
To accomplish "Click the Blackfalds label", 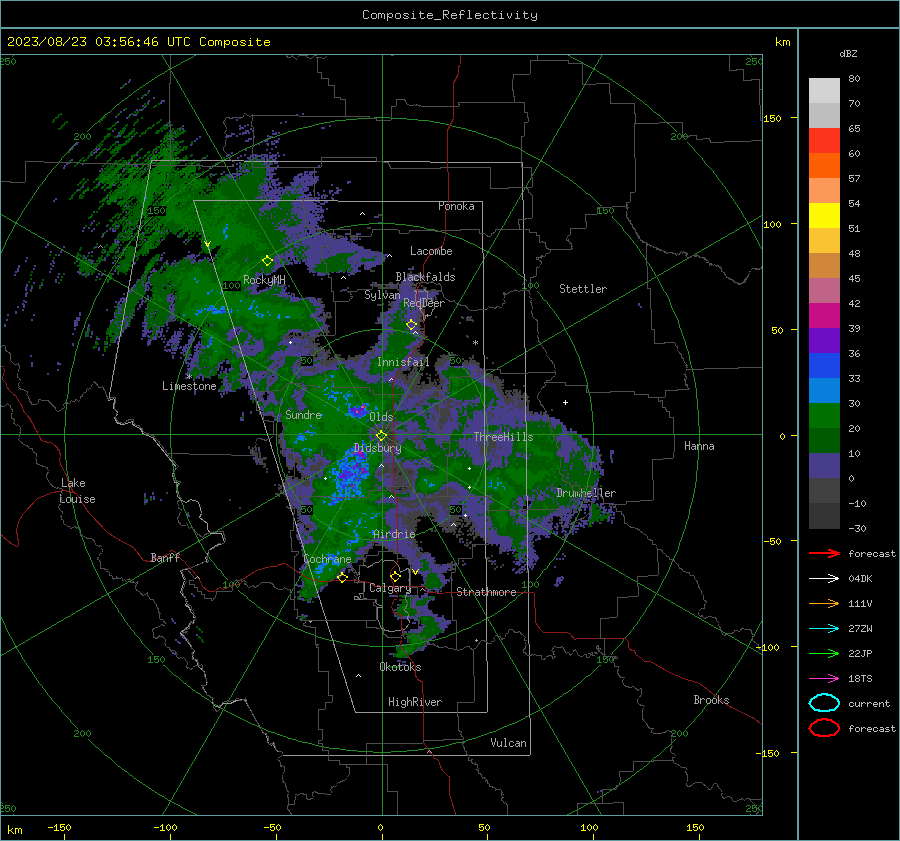I will click(425, 277).
